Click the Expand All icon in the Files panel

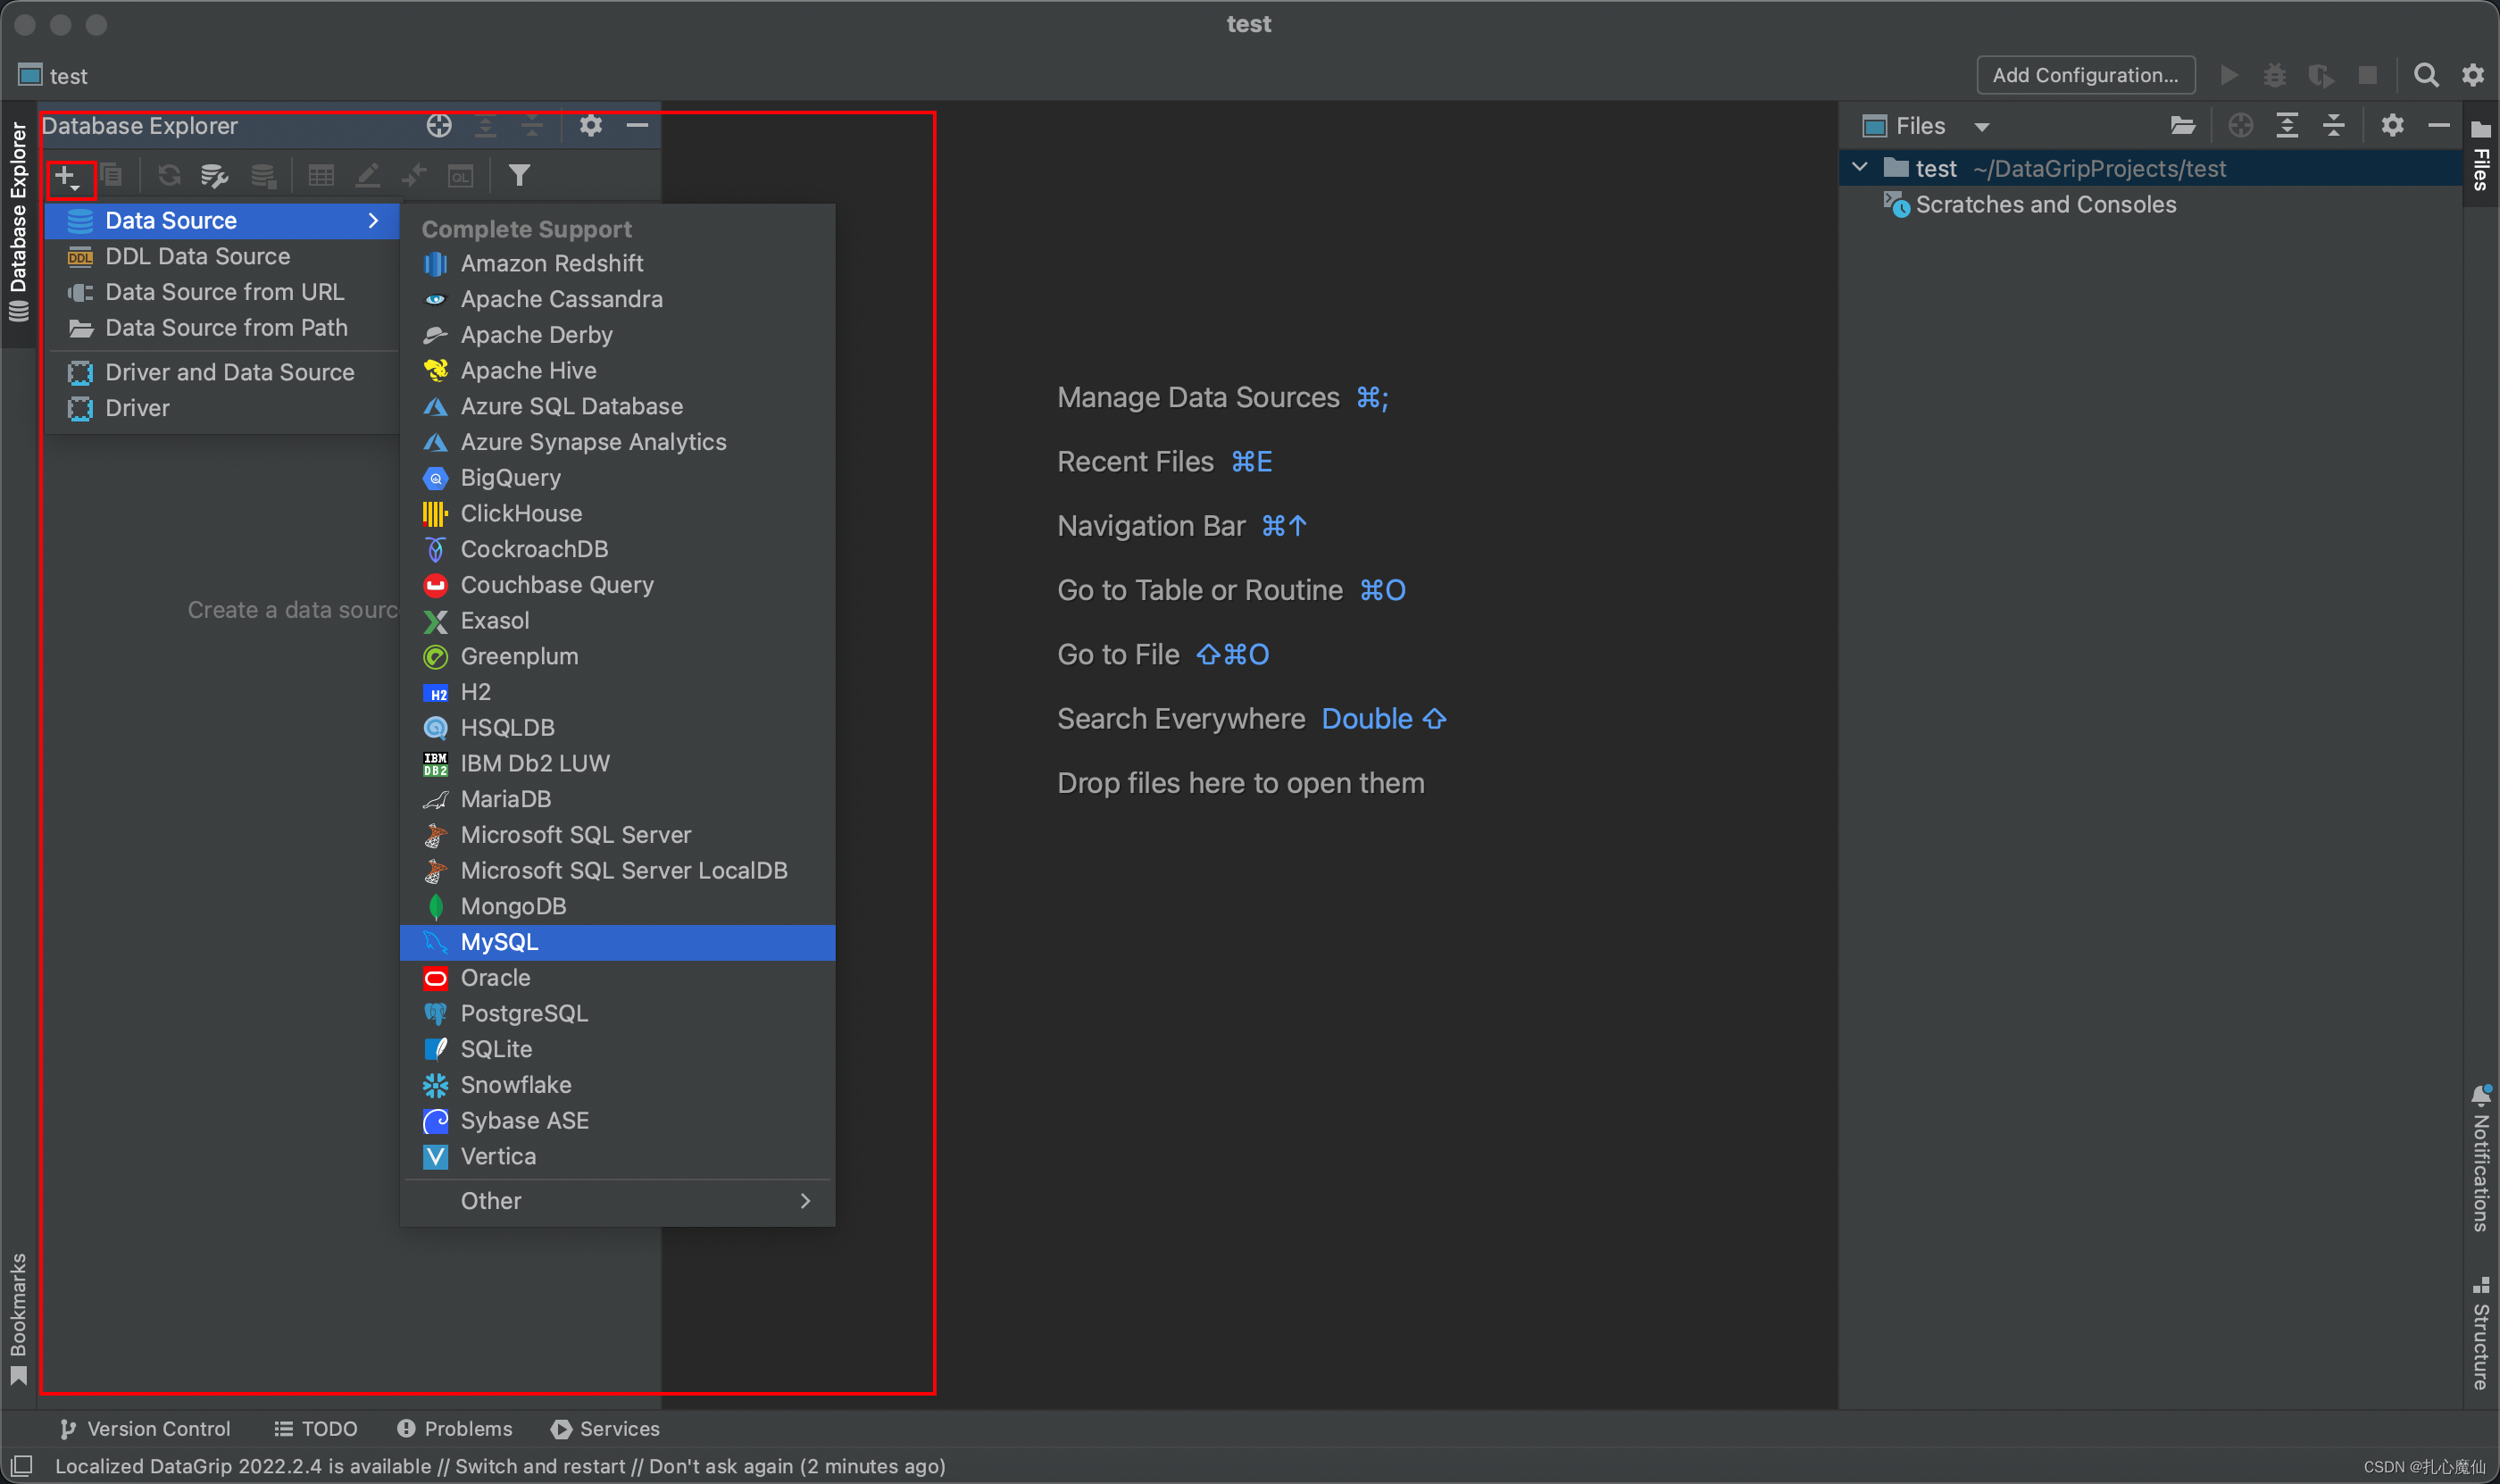pos(2287,126)
